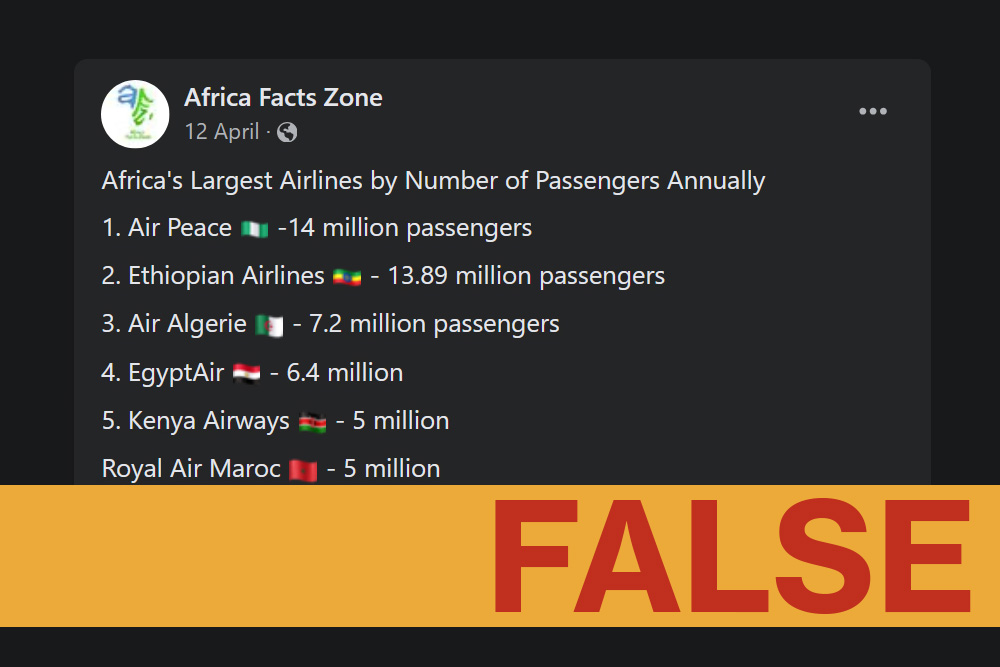
Task: Select the Kenya Airways list entry
Action: (x=275, y=420)
